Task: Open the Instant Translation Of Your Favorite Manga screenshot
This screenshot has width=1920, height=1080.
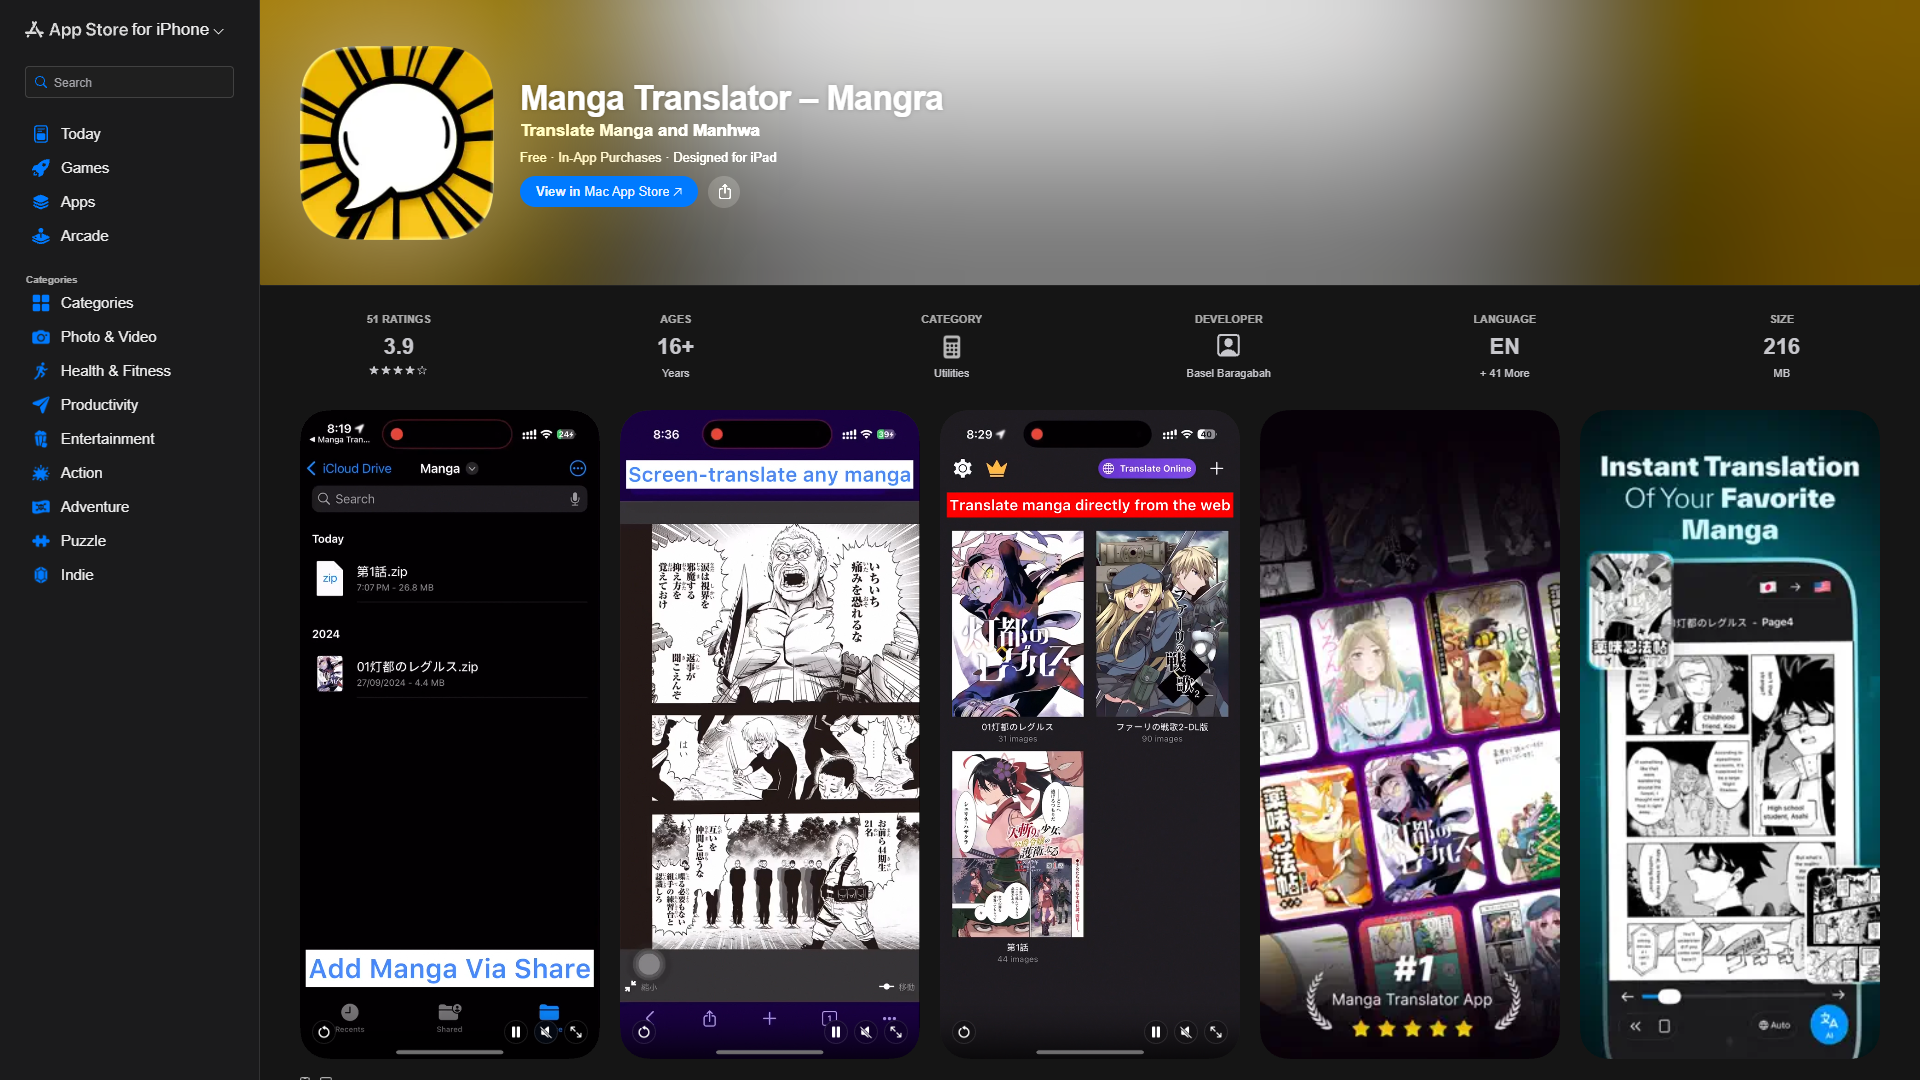Action: pyautogui.click(x=1729, y=734)
